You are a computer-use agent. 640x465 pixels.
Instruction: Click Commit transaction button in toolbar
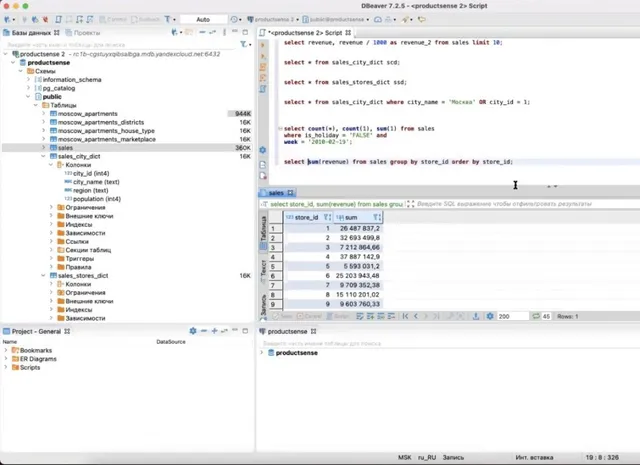(113, 19)
